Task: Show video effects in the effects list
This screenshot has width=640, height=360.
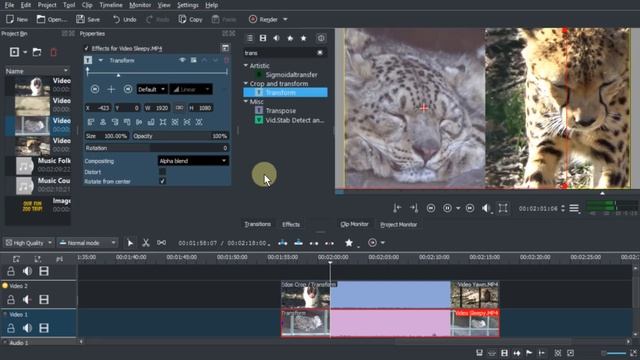Action: pyautogui.click(x=263, y=38)
